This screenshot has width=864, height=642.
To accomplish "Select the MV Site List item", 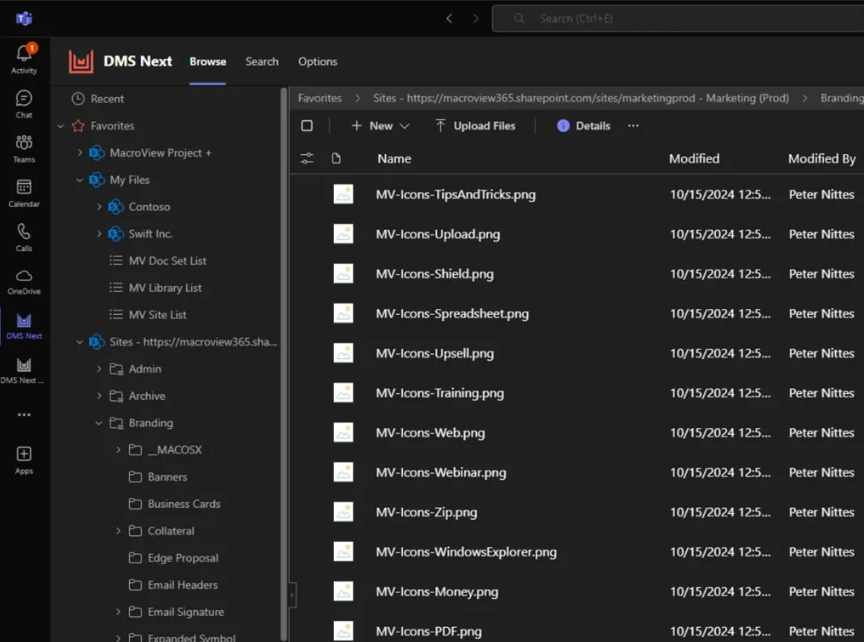I will [x=158, y=315].
